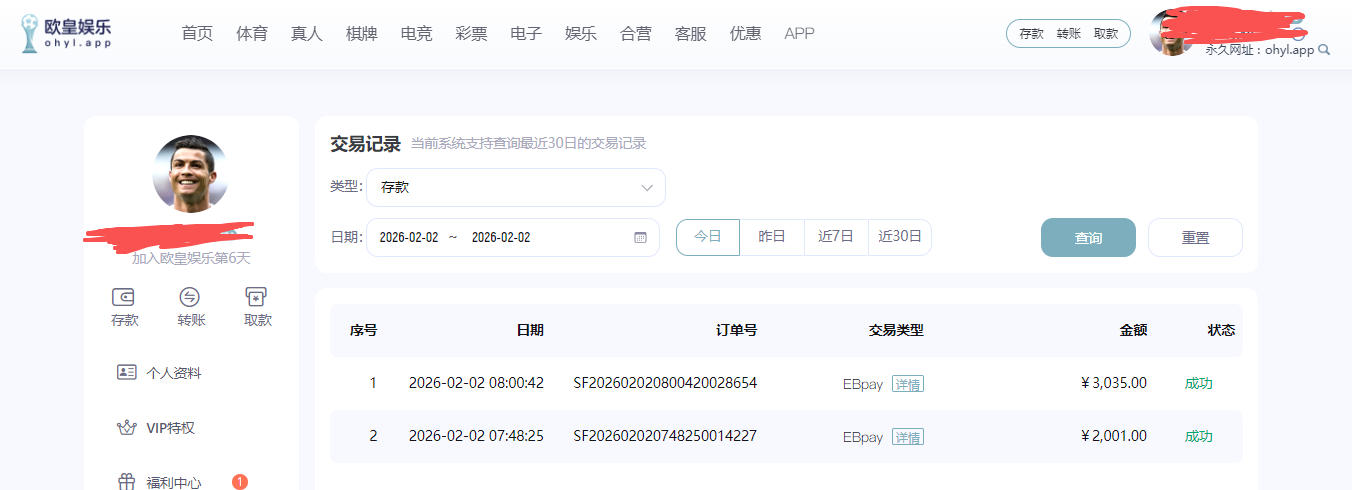
Task: Open the 优惠 navigation menu
Action: click(745, 33)
